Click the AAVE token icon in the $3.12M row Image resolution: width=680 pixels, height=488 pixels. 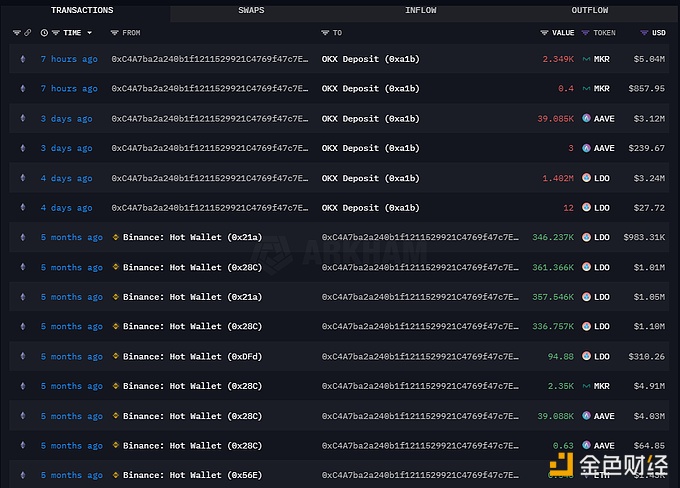point(587,119)
